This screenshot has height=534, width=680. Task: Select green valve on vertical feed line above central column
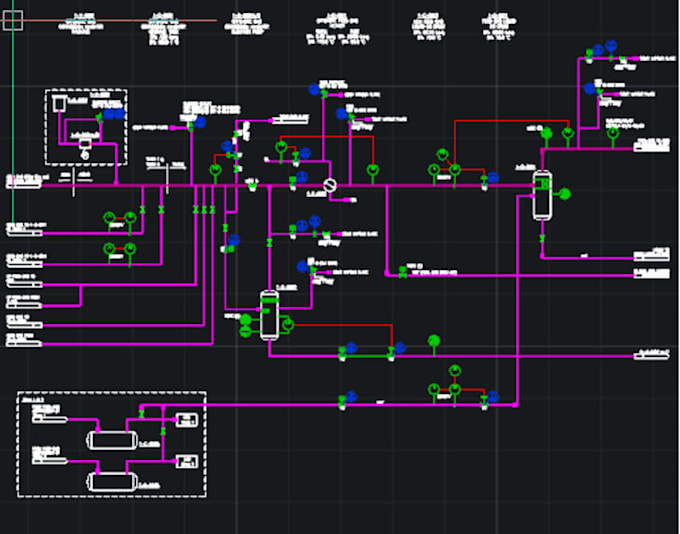click(269, 242)
